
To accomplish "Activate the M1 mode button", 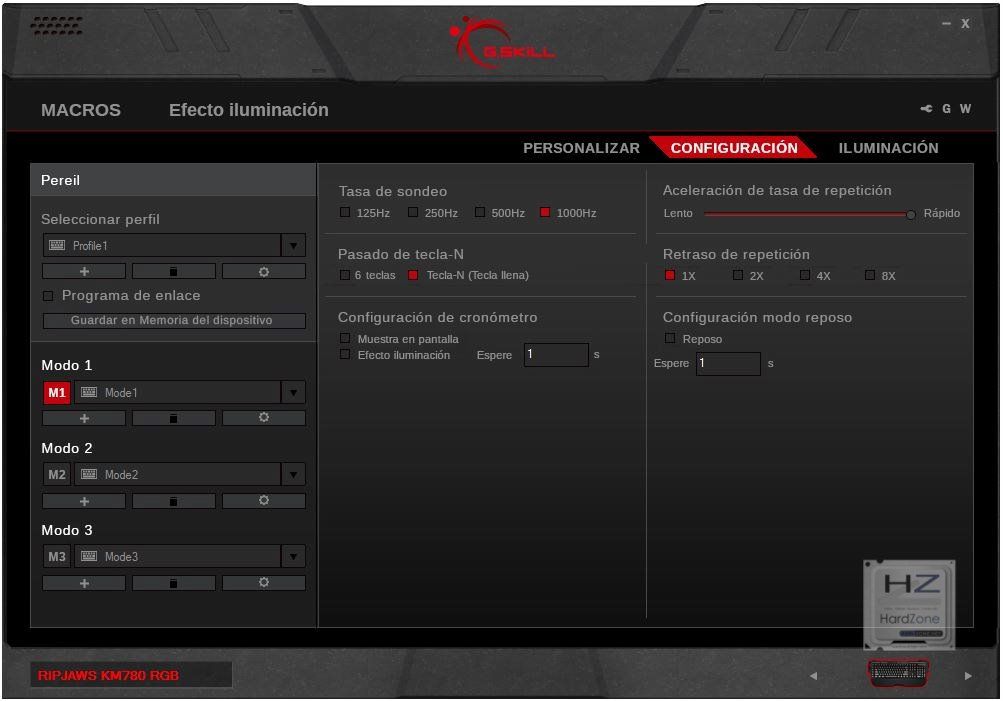I will pos(57,393).
